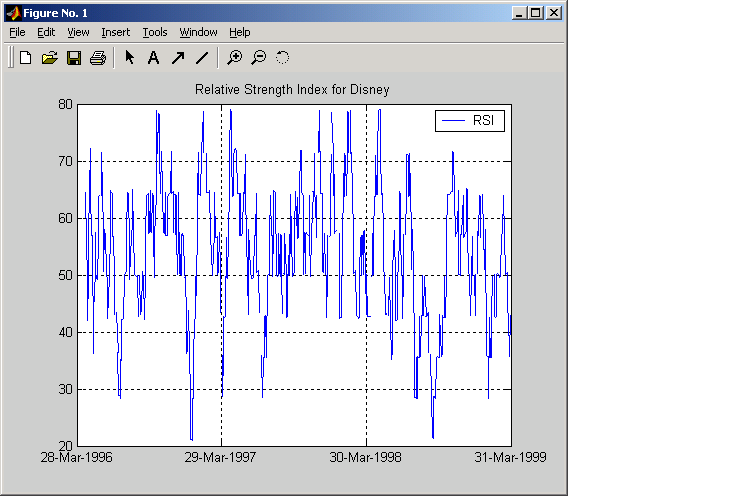Activate the Zoom Out magnifier tool
Image resolution: width=740 pixels, height=498 pixels.
coord(259,58)
